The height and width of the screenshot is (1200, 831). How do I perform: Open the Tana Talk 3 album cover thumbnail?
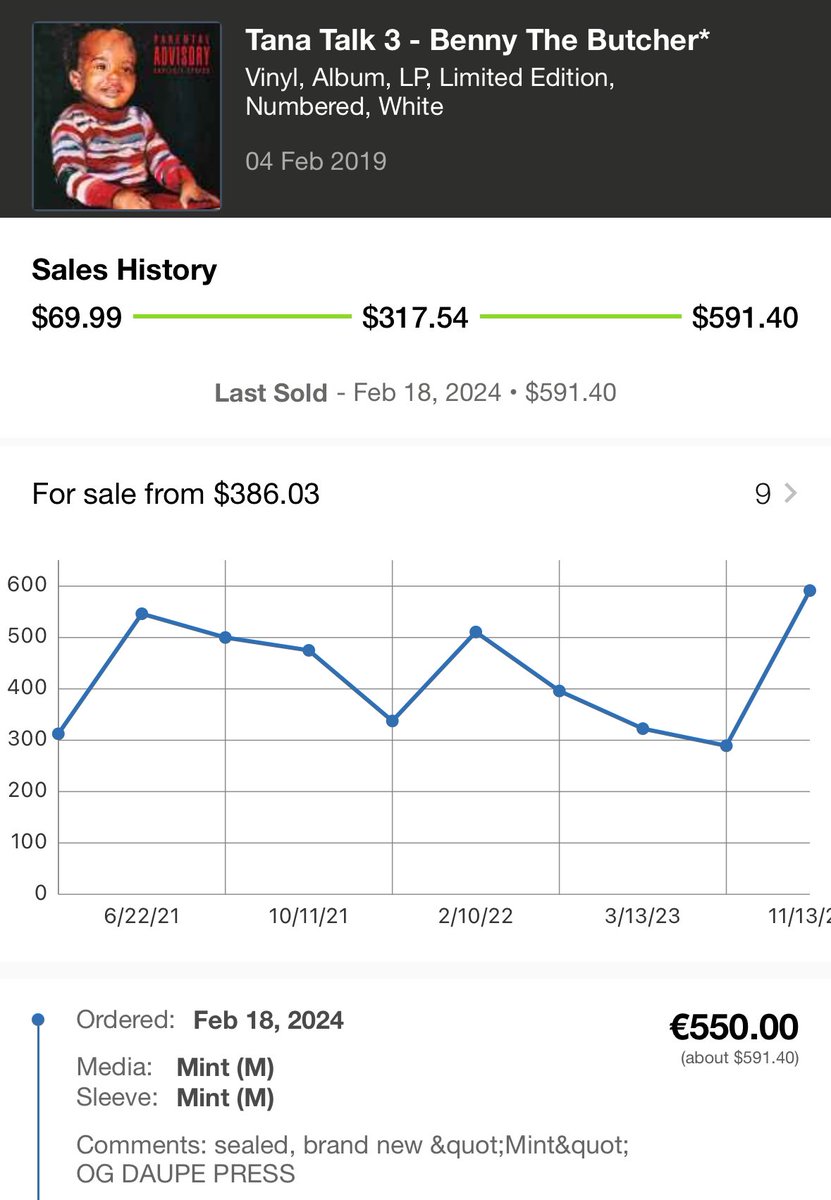(126, 116)
